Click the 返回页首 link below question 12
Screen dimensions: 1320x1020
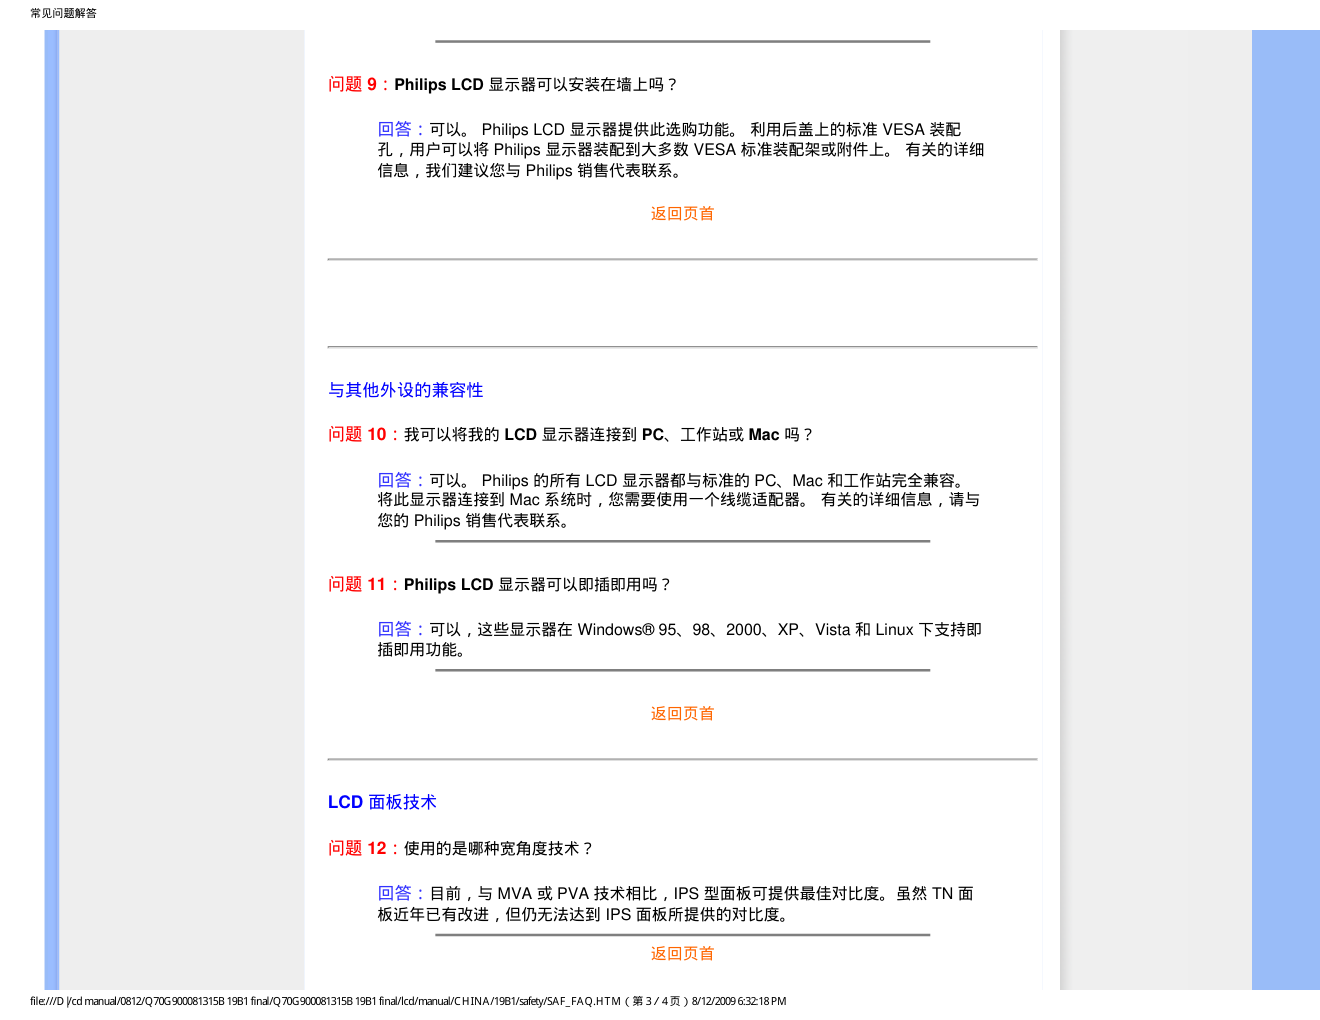point(682,953)
